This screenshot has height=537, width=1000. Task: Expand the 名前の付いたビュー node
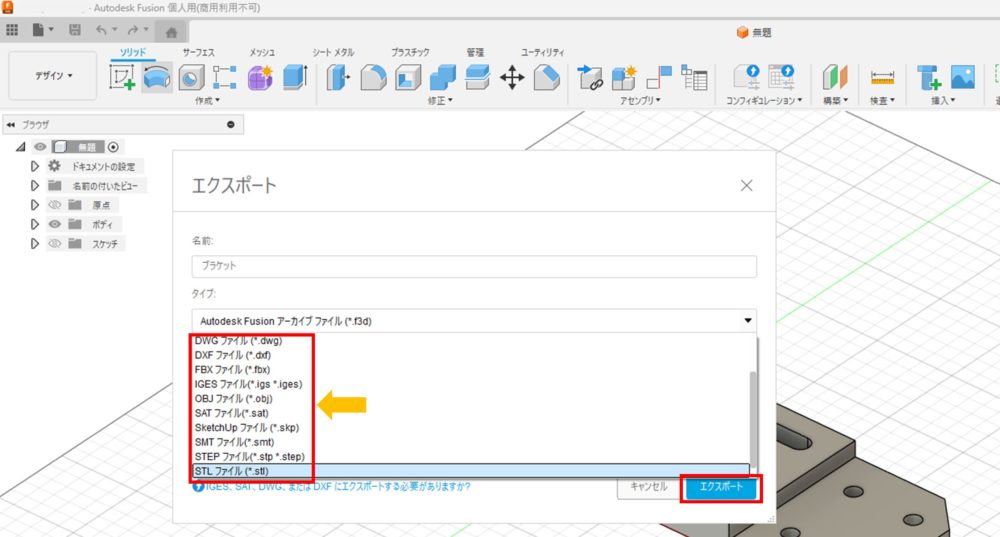pyautogui.click(x=34, y=186)
